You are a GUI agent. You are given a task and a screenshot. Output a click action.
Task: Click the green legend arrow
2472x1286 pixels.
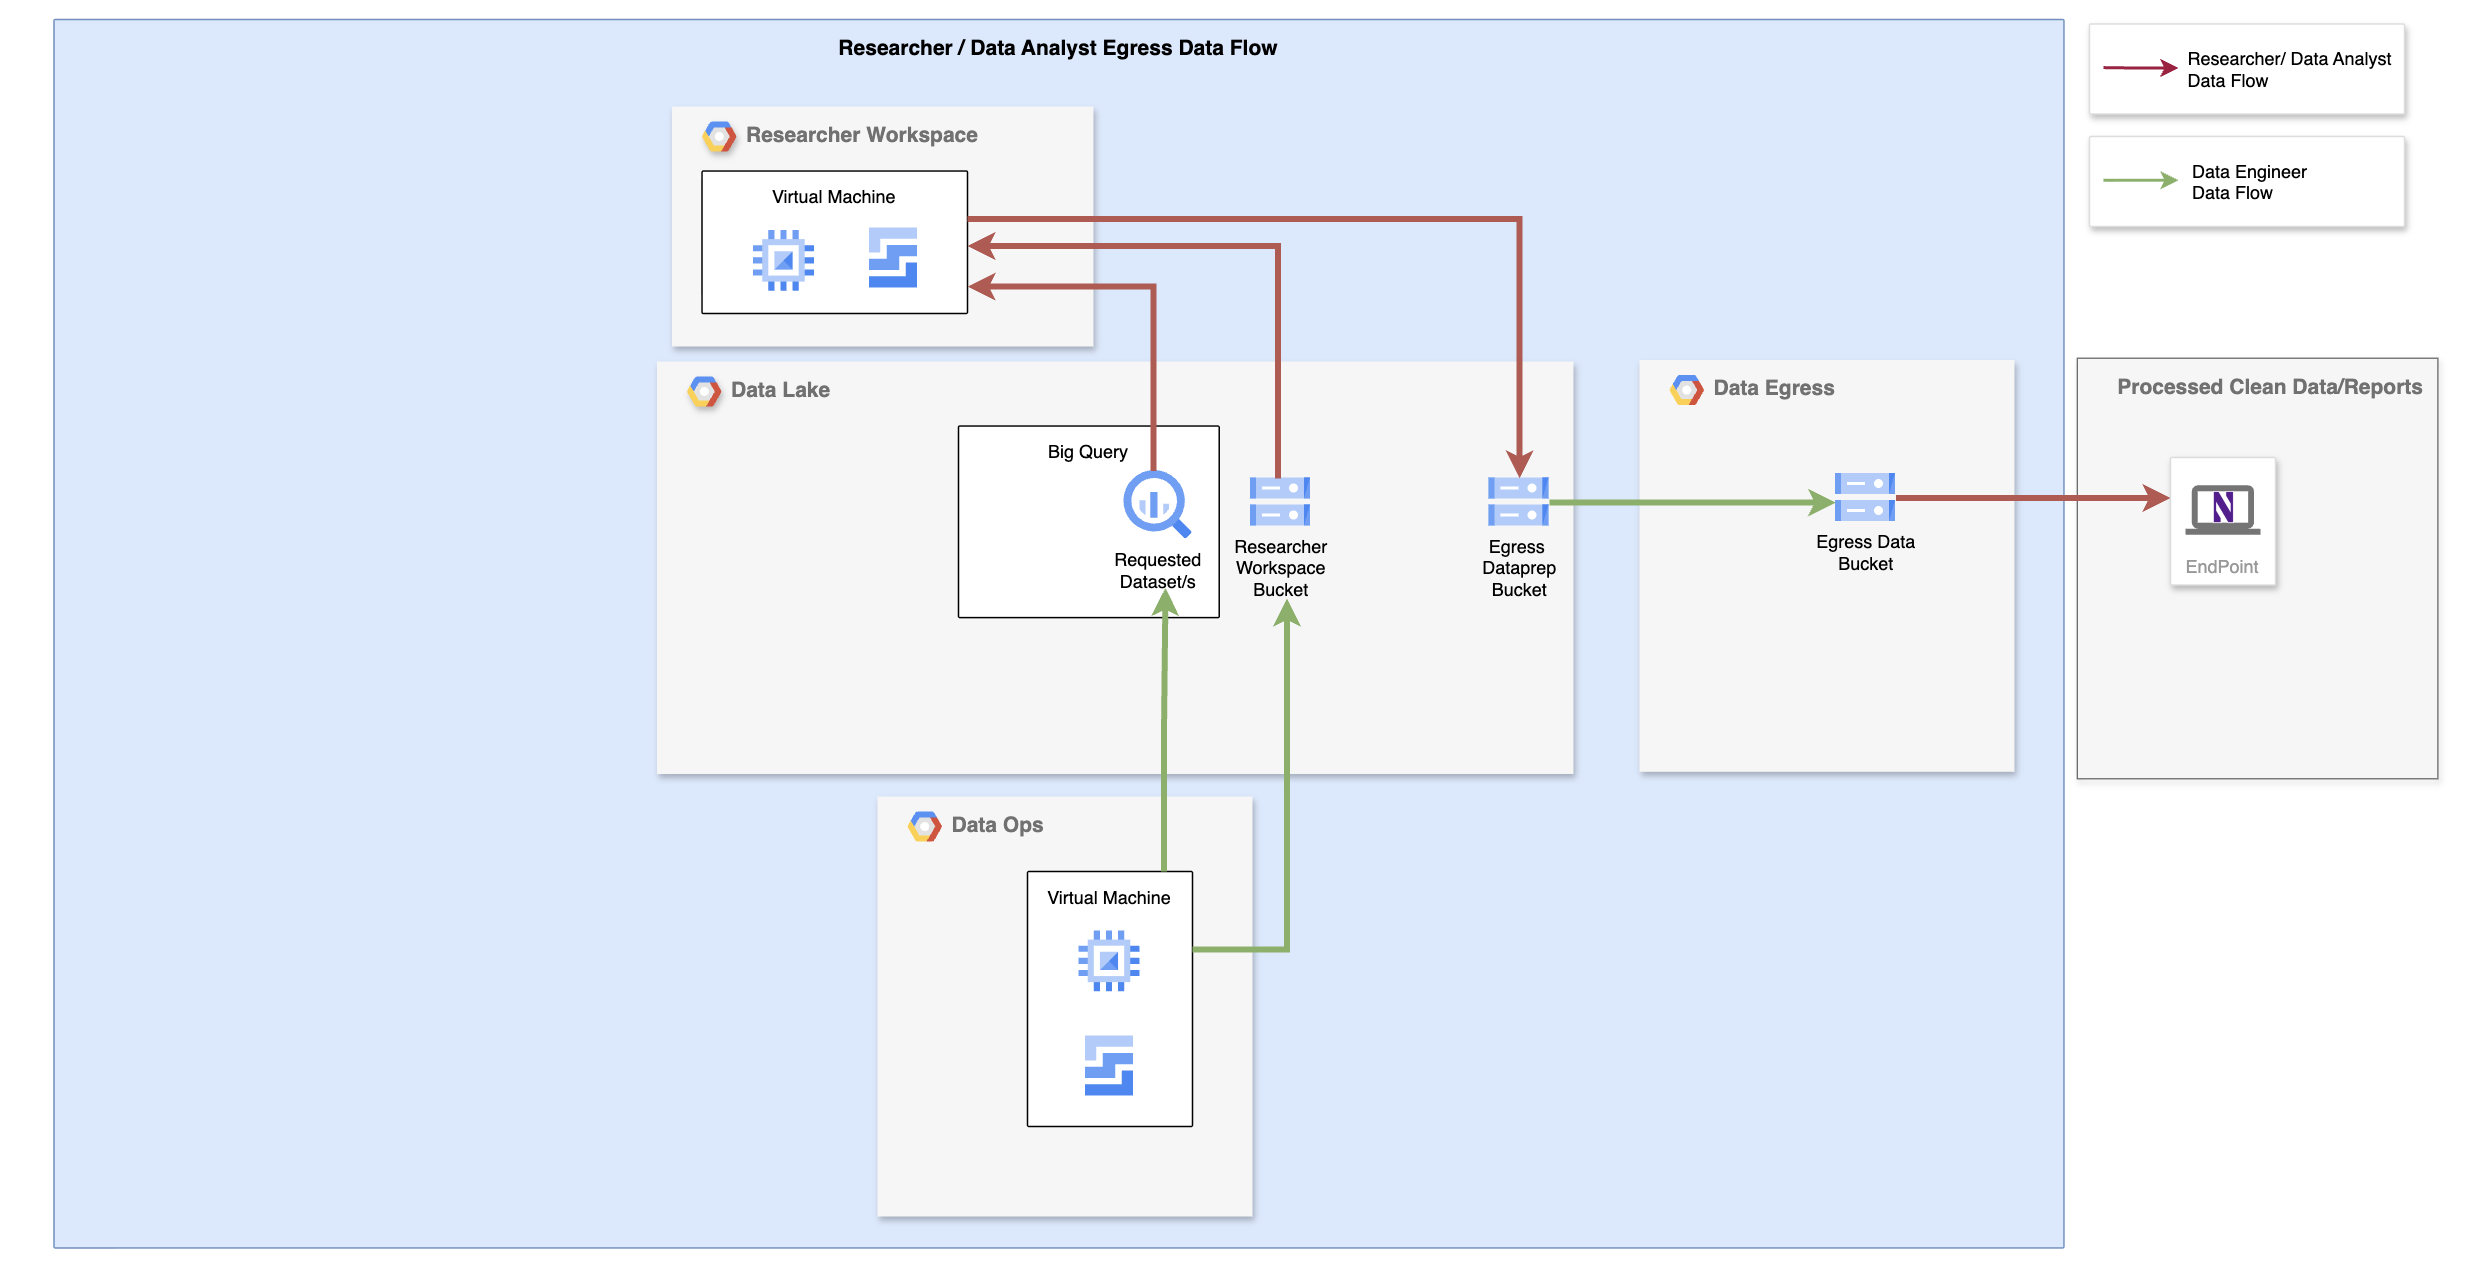point(2139,181)
